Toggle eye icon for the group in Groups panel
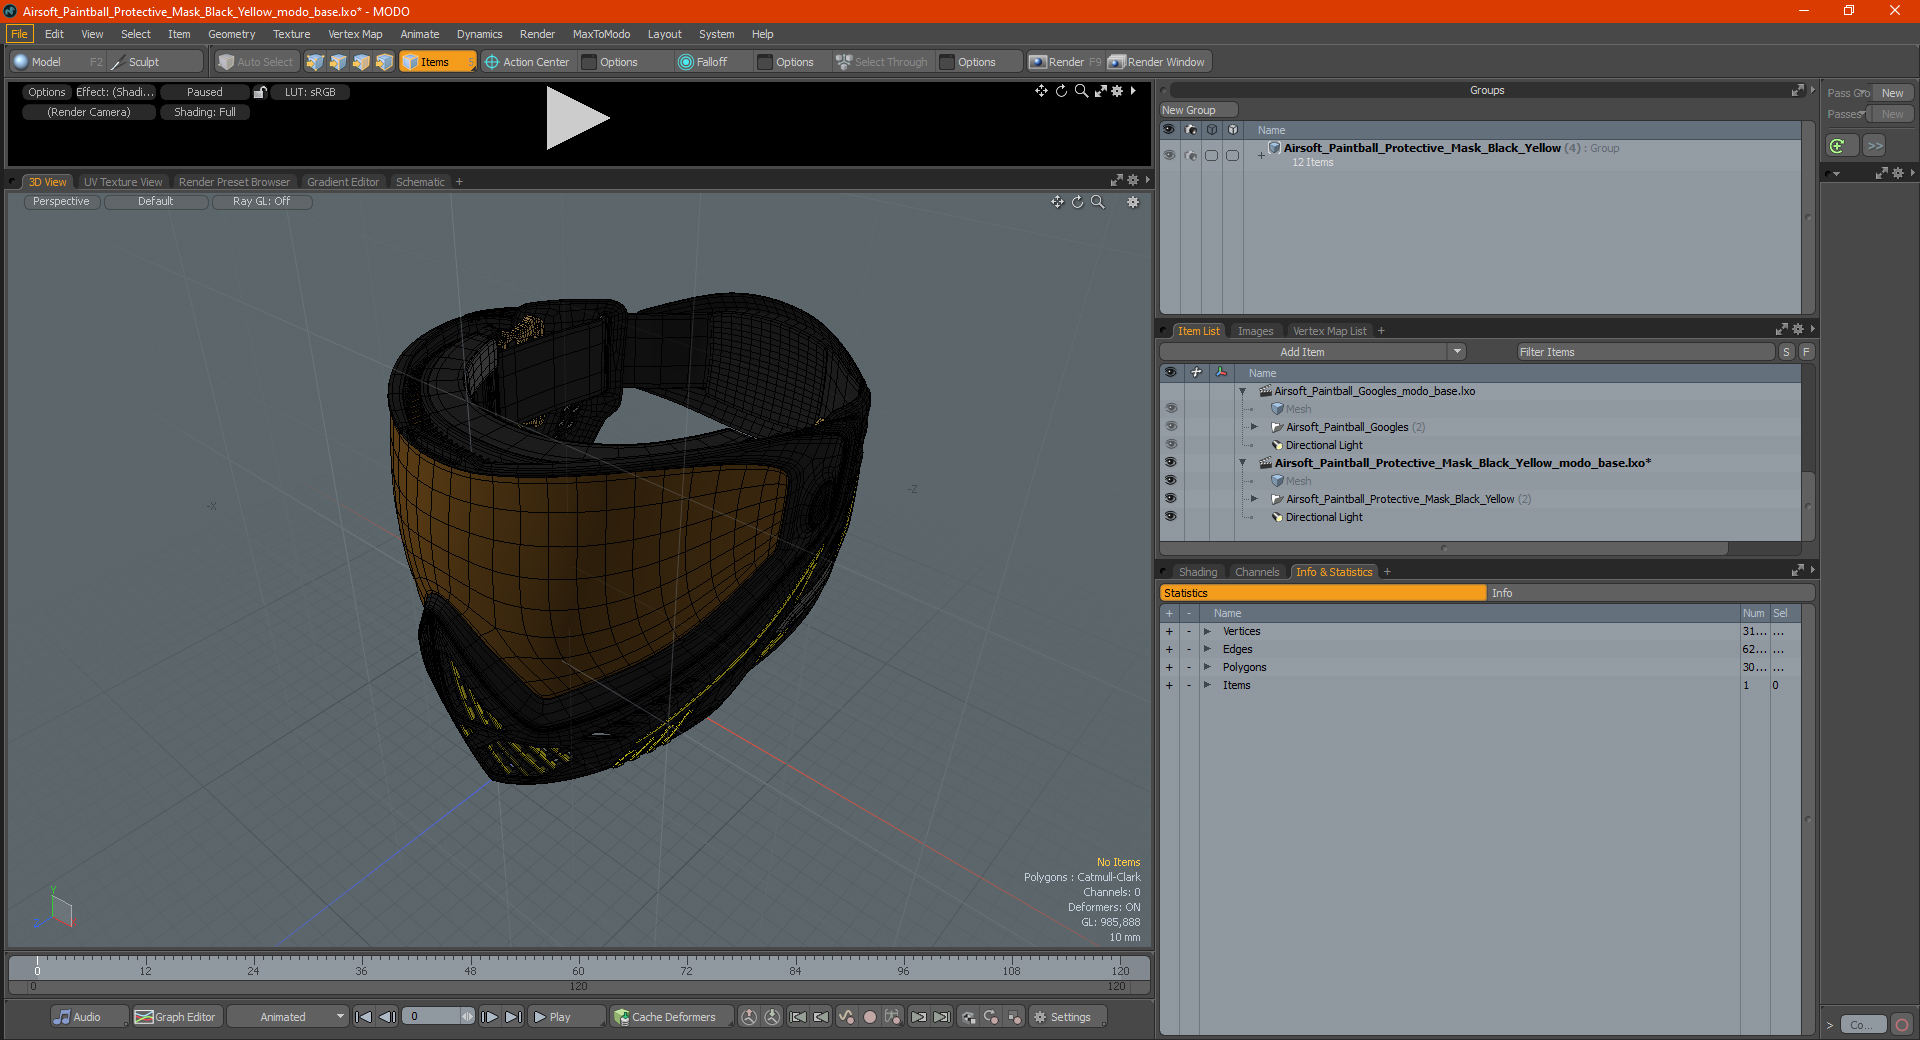1920x1040 pixels. pyautogui.click(x=1169, y=155)
